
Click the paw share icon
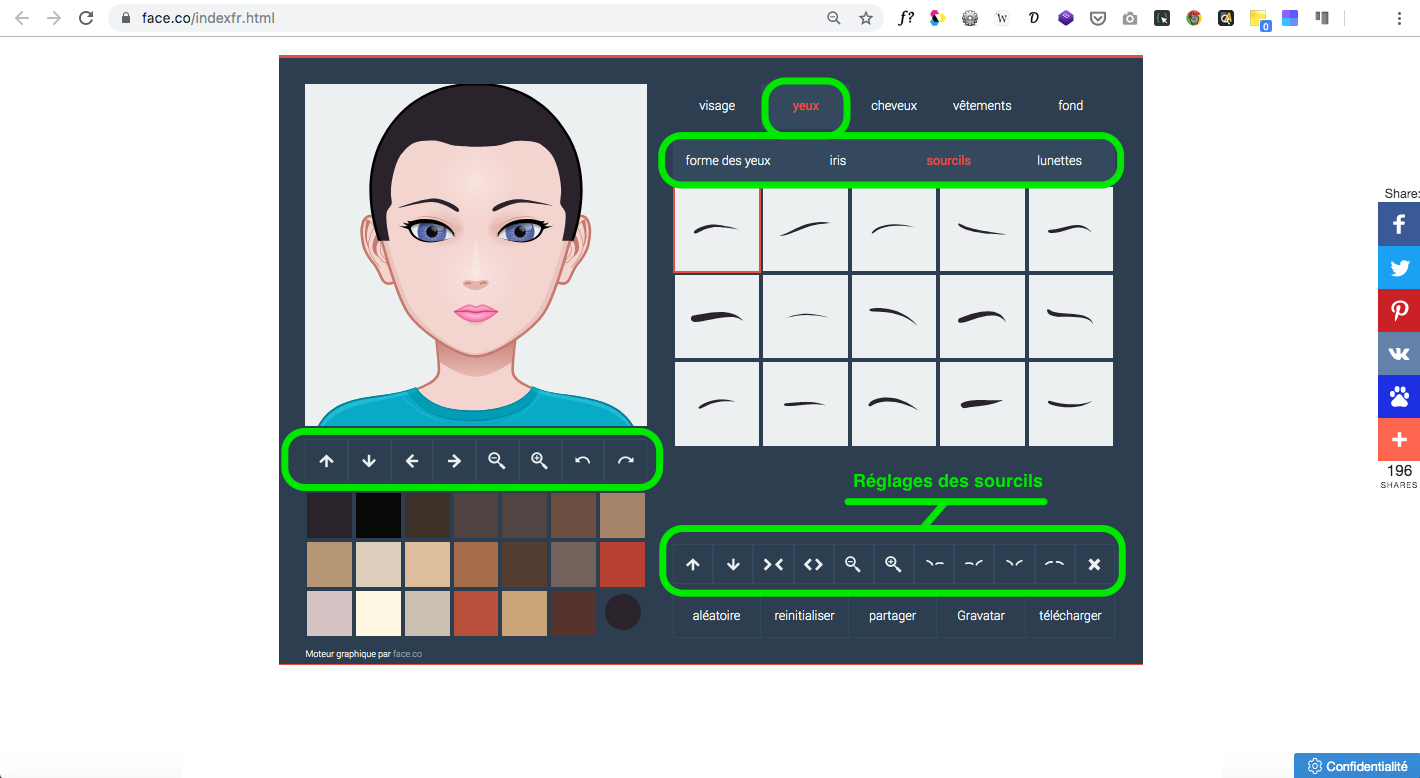coord(1399,396)
